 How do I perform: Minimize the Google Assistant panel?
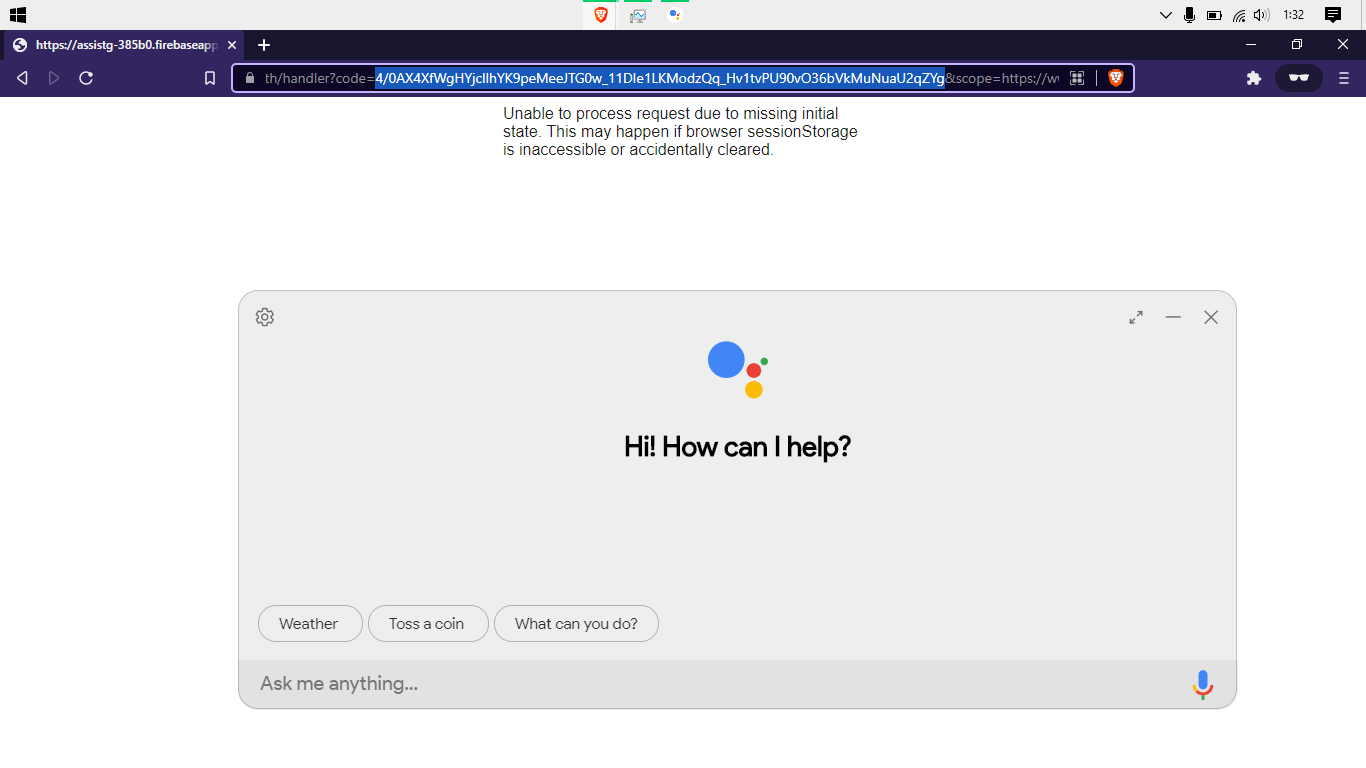click(x=1173, y=317)
